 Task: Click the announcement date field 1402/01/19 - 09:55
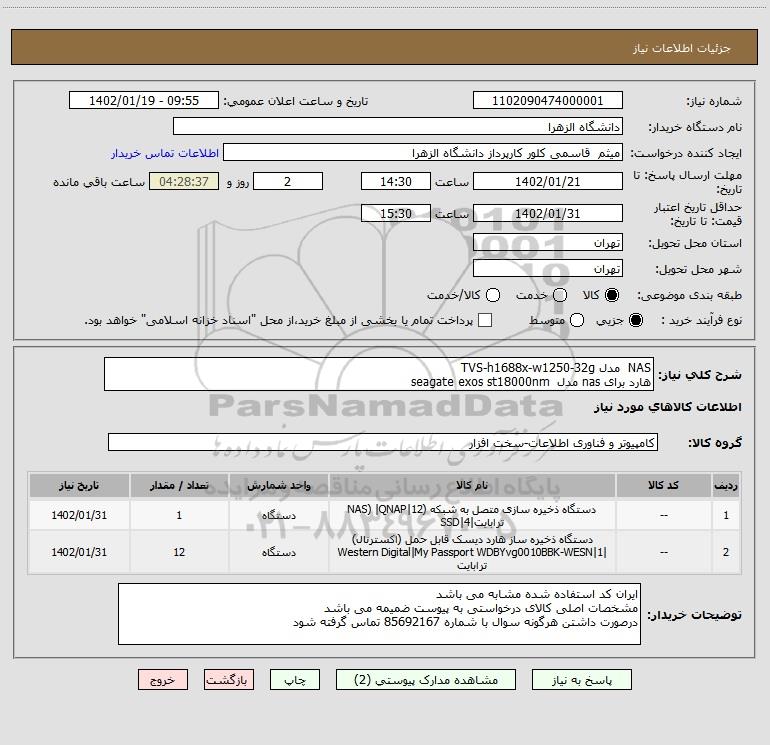144,101
